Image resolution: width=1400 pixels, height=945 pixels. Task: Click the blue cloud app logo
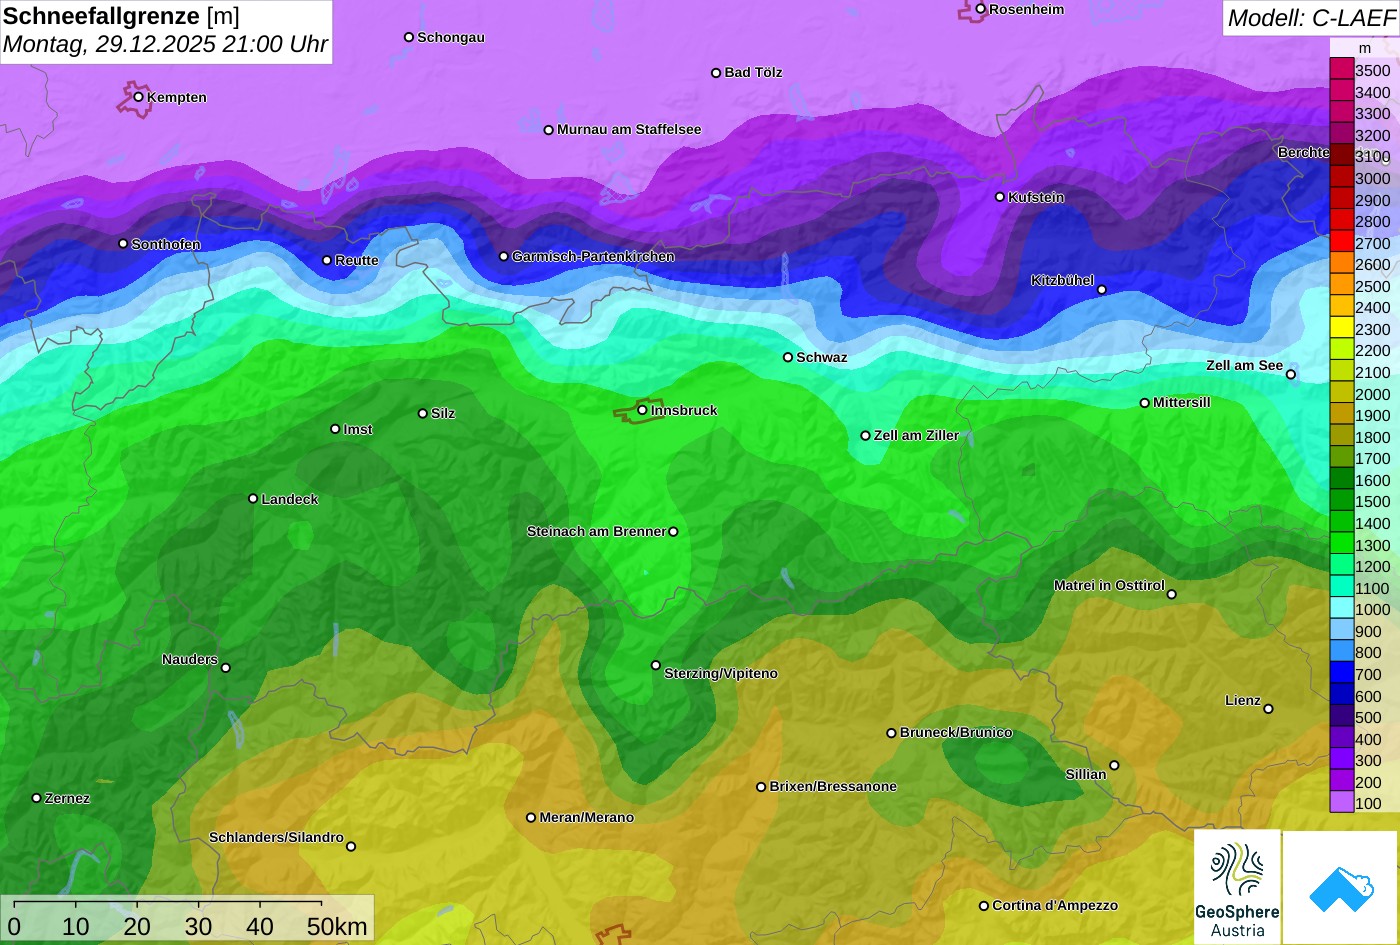pos(1340,887)
